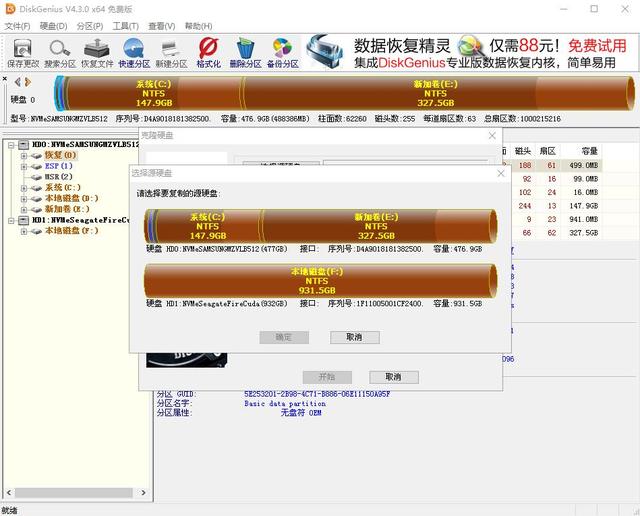Screen dimensions: 640x516
Task: Open the 文件(F) menu
Action: click(17, 26)
